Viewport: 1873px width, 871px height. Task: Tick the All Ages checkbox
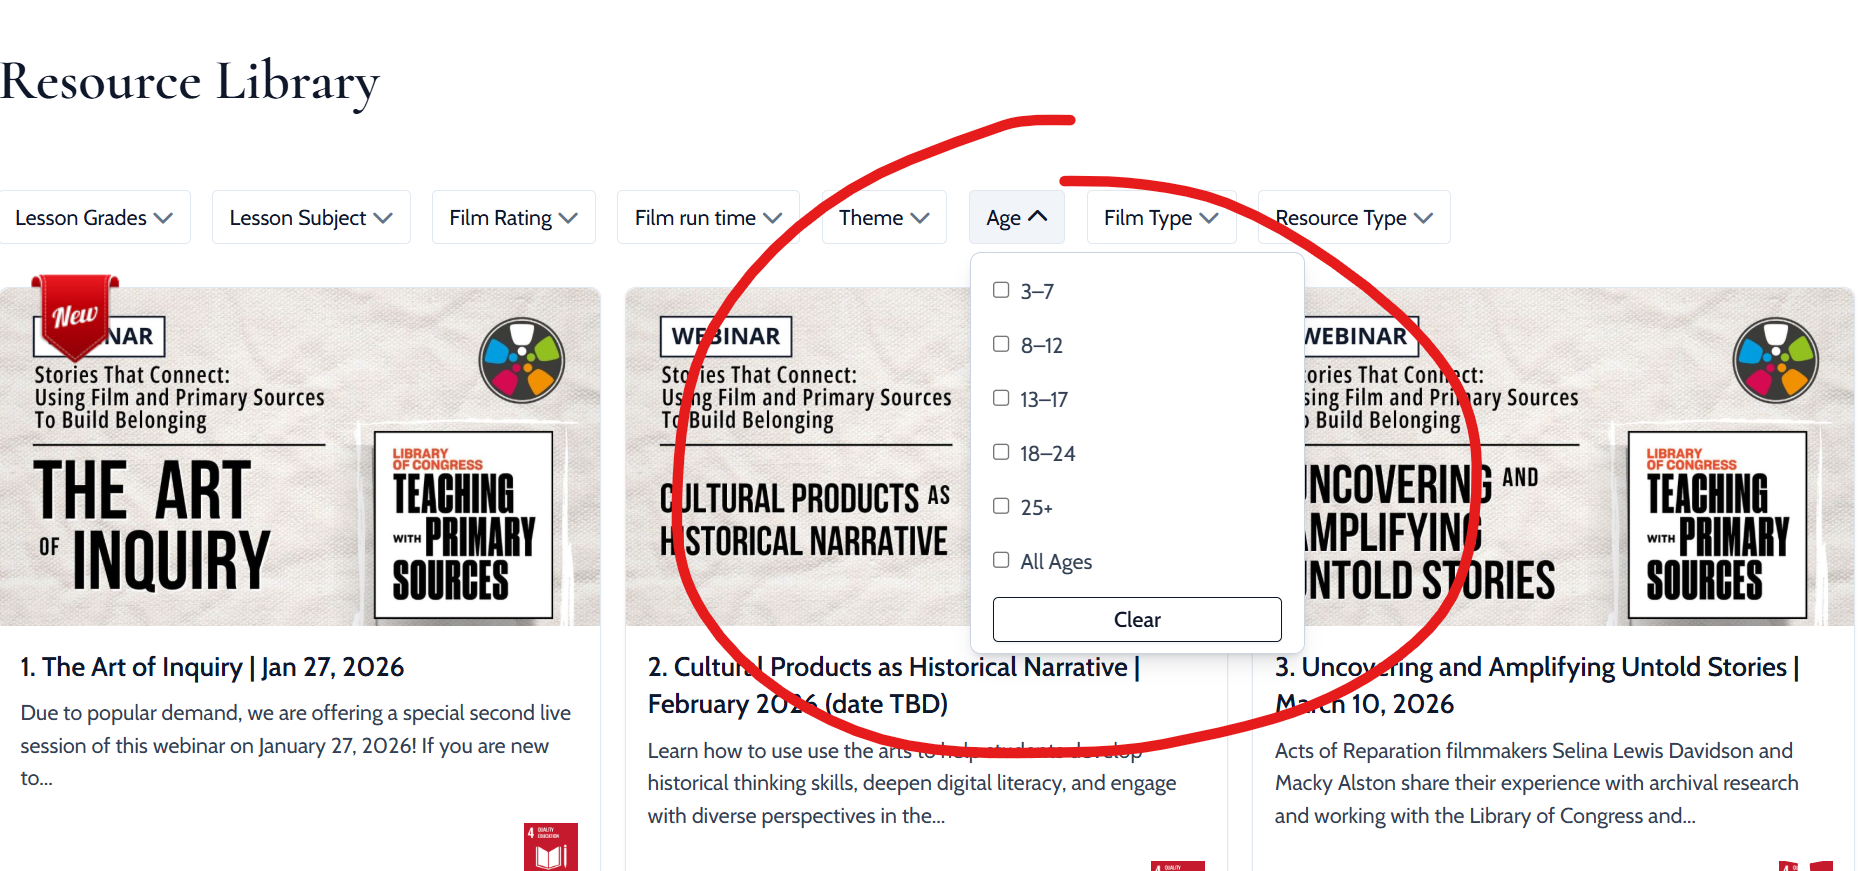[1001, 560]
